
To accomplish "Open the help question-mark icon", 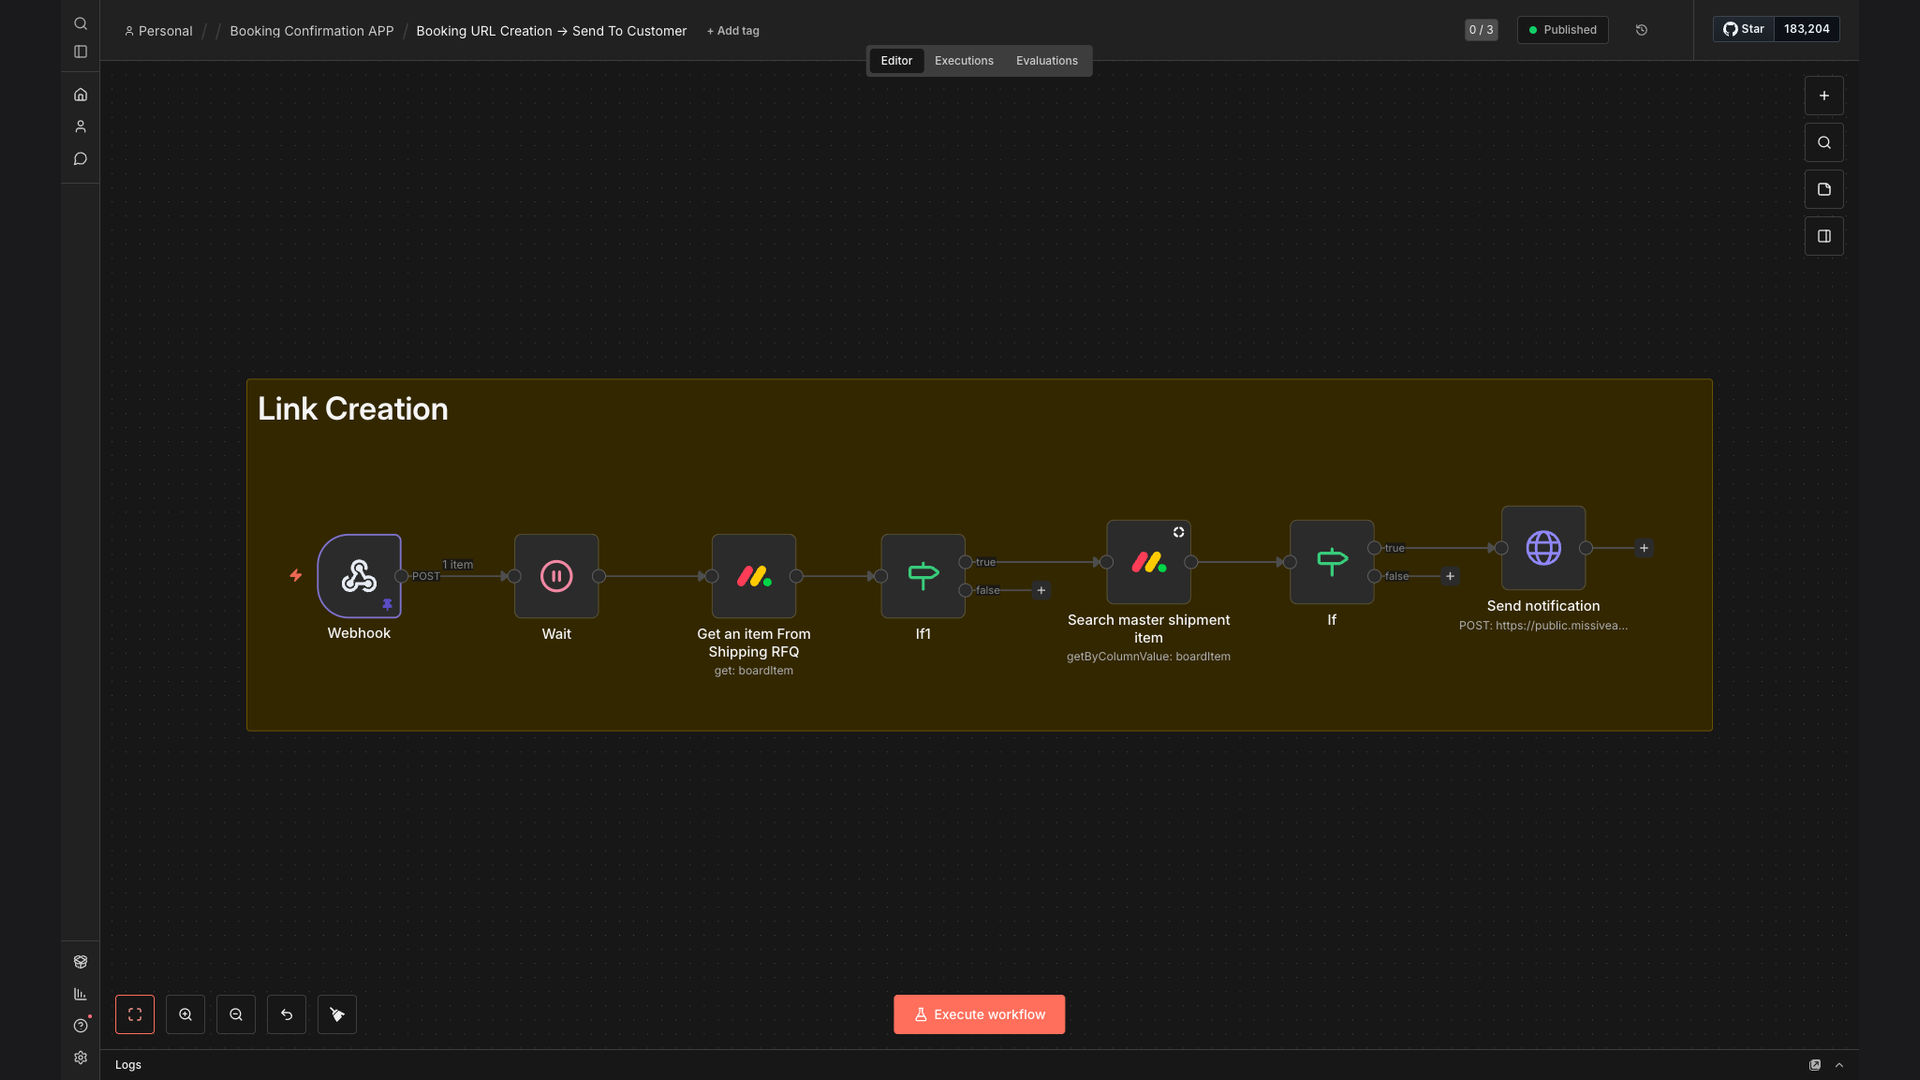I will pos(81,1026).
